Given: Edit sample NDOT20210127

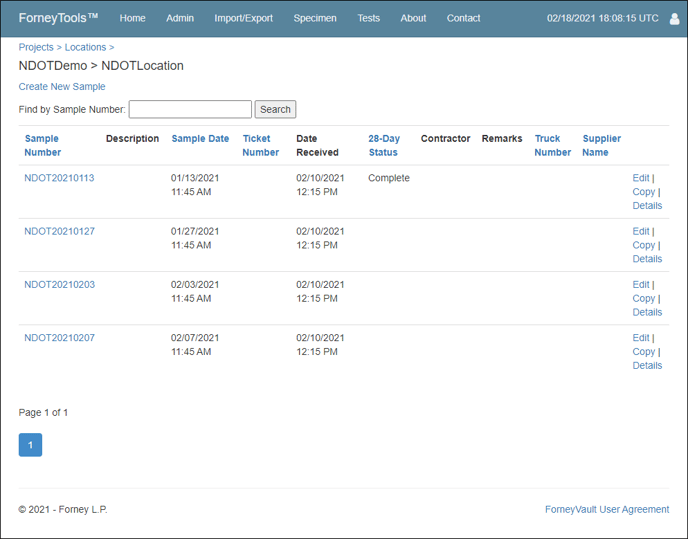Looking at the screenshot, I should point(641,231).
